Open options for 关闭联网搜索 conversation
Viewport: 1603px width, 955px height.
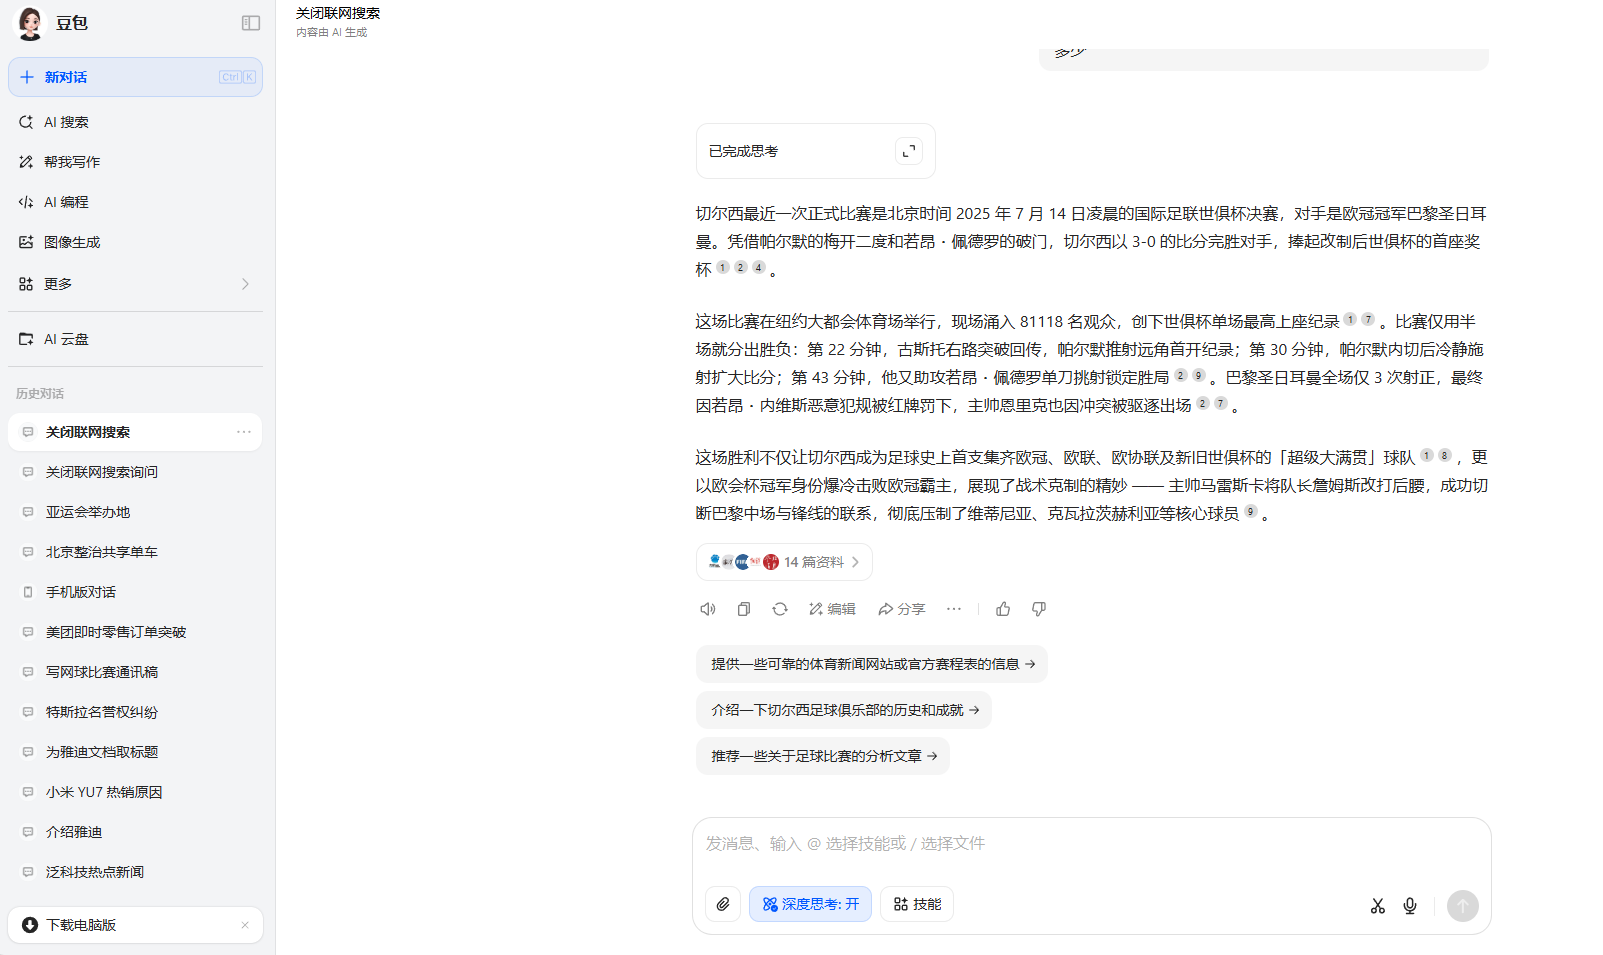pos(244,432)
